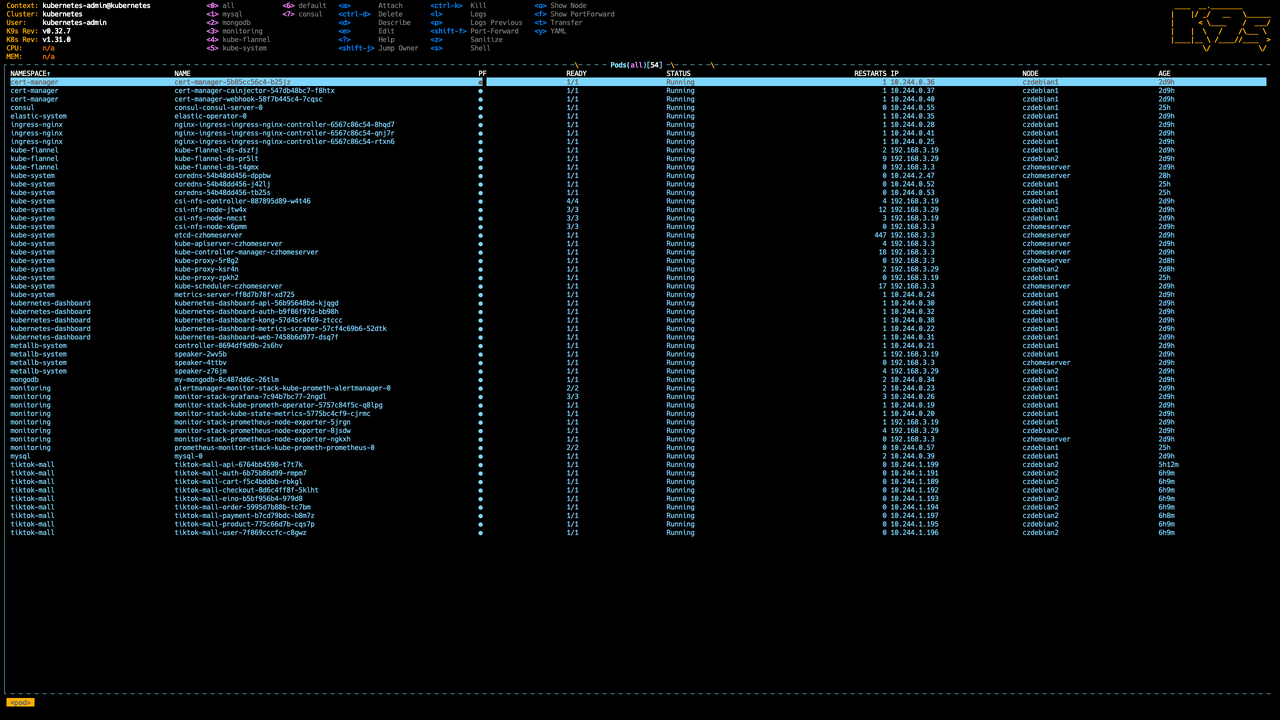Image resolution: width=1280 pixels, height=720 pixels.
Task: Select the monitor-stack-grafana pod row
Action: pos(250,396)
